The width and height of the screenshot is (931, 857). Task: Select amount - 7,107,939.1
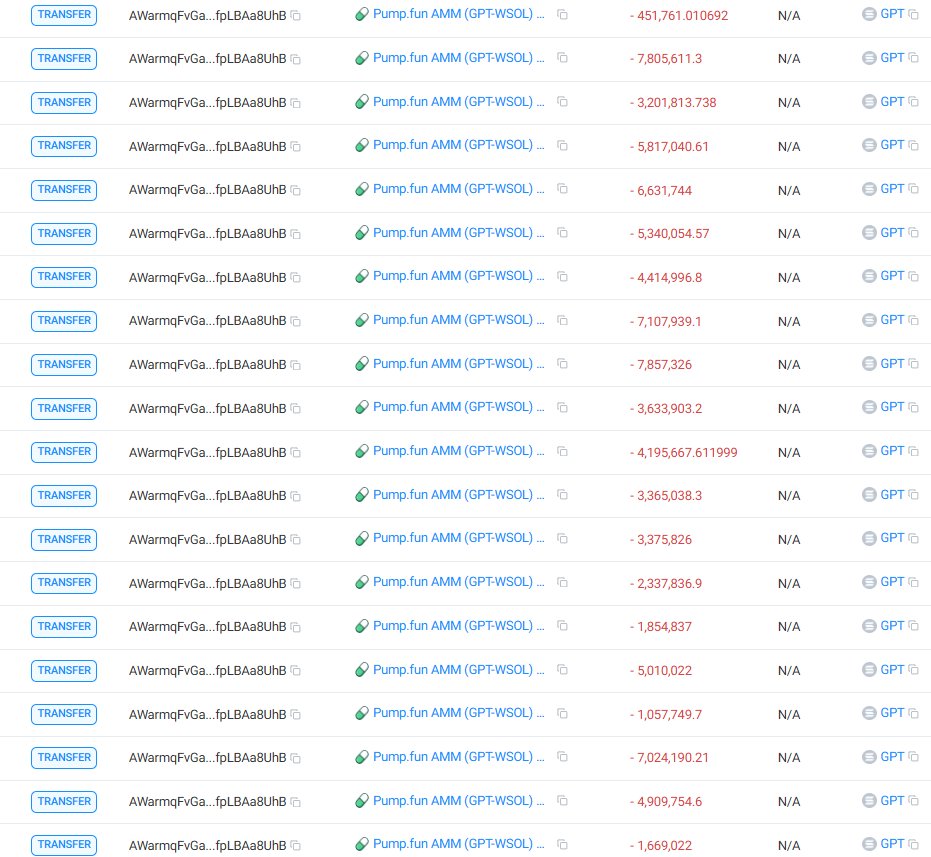[666, 322]
